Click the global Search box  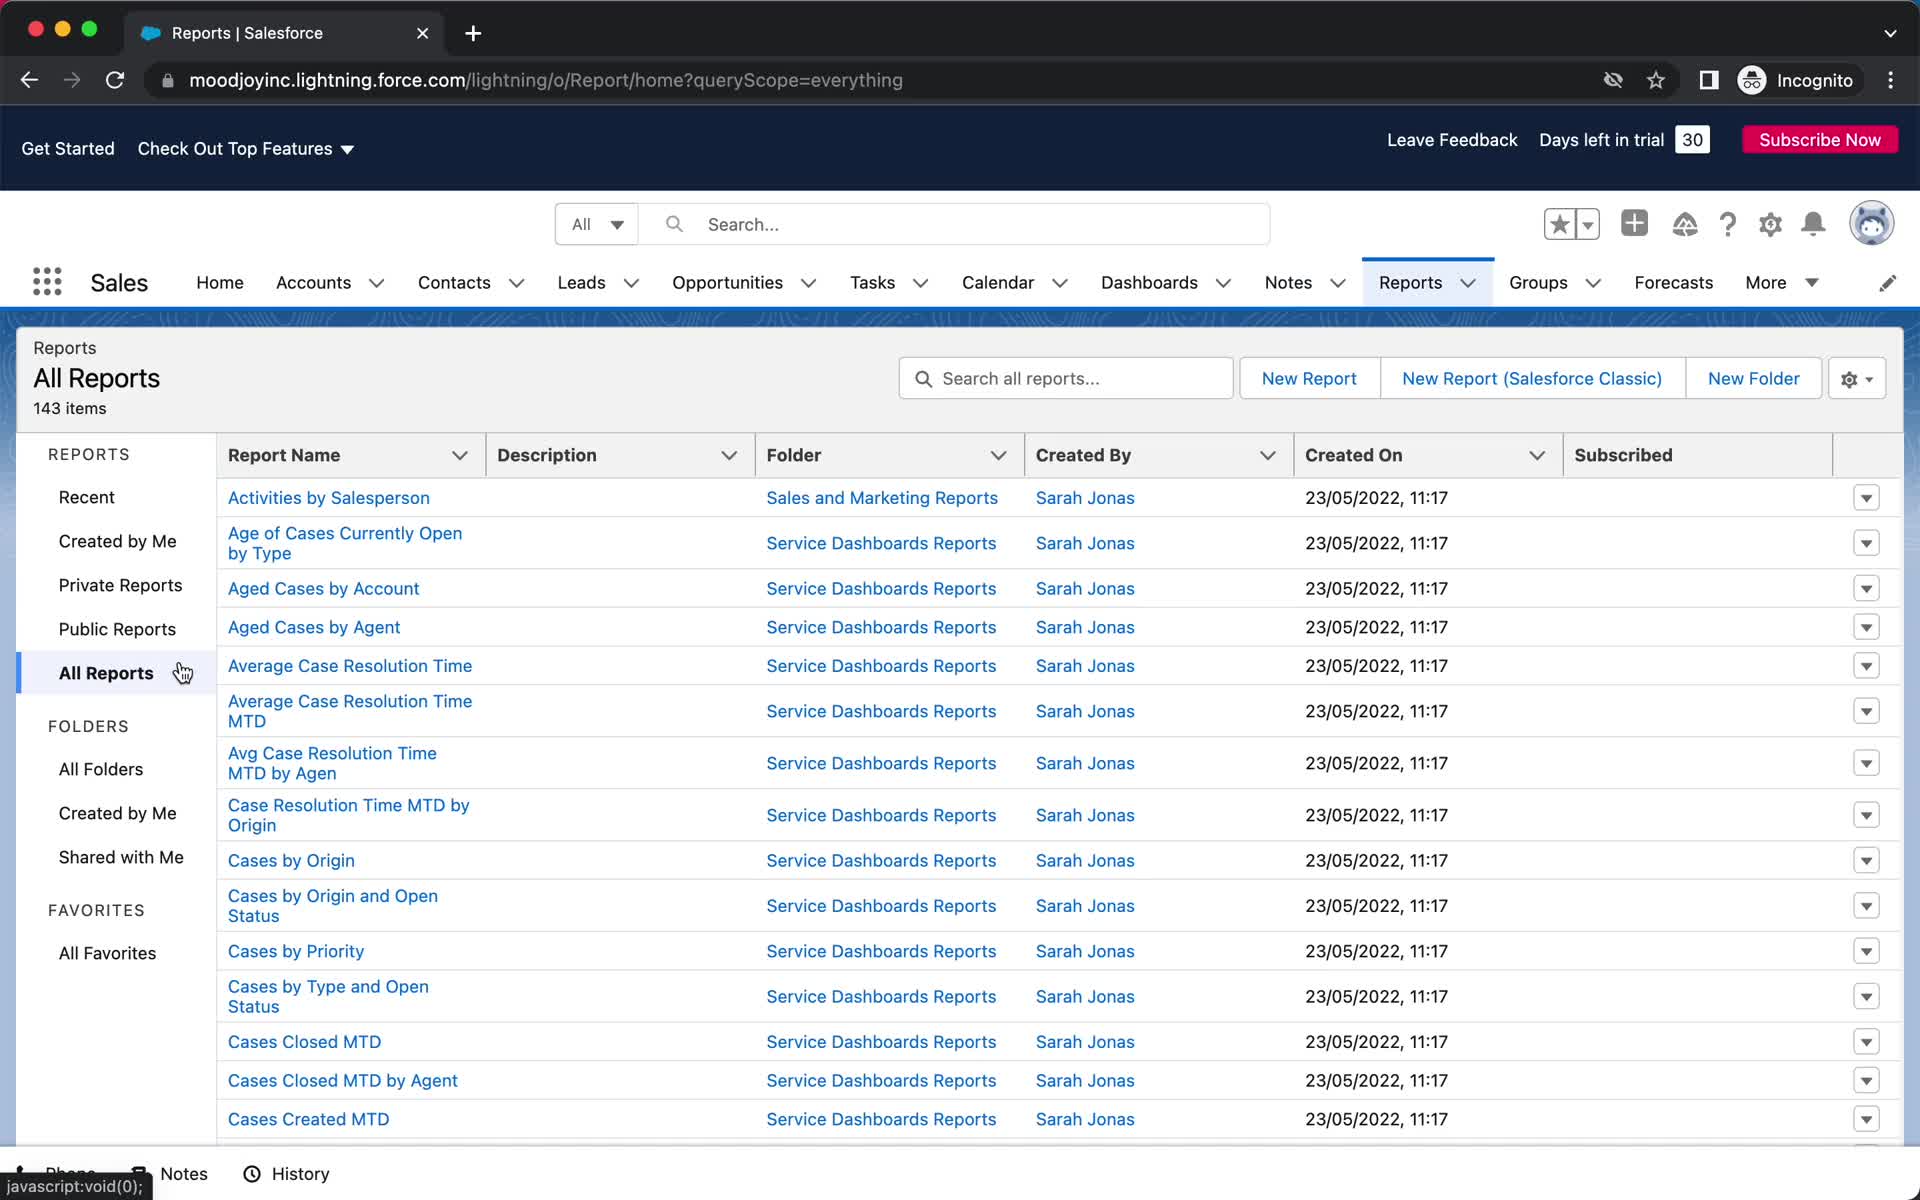(x=955, y=224)
